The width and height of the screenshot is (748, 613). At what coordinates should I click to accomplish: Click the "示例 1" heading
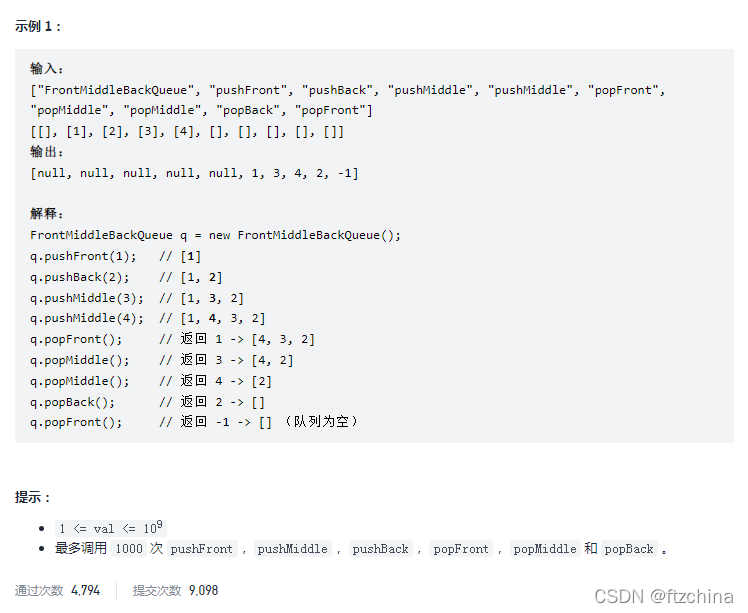[x=38, y=26]
